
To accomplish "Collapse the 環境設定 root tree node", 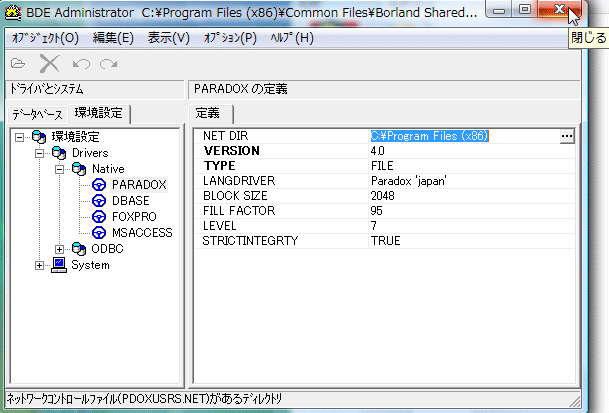I will (19, 137).
